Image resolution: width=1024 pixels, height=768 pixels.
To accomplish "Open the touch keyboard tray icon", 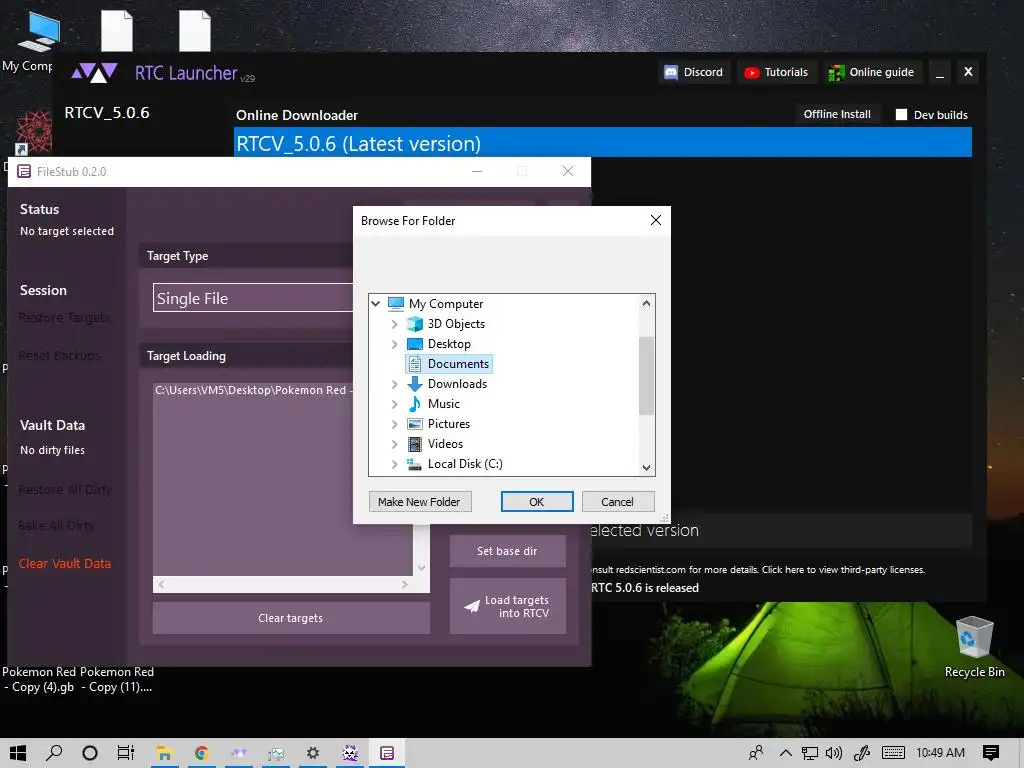I will click(x=893, y=753).
